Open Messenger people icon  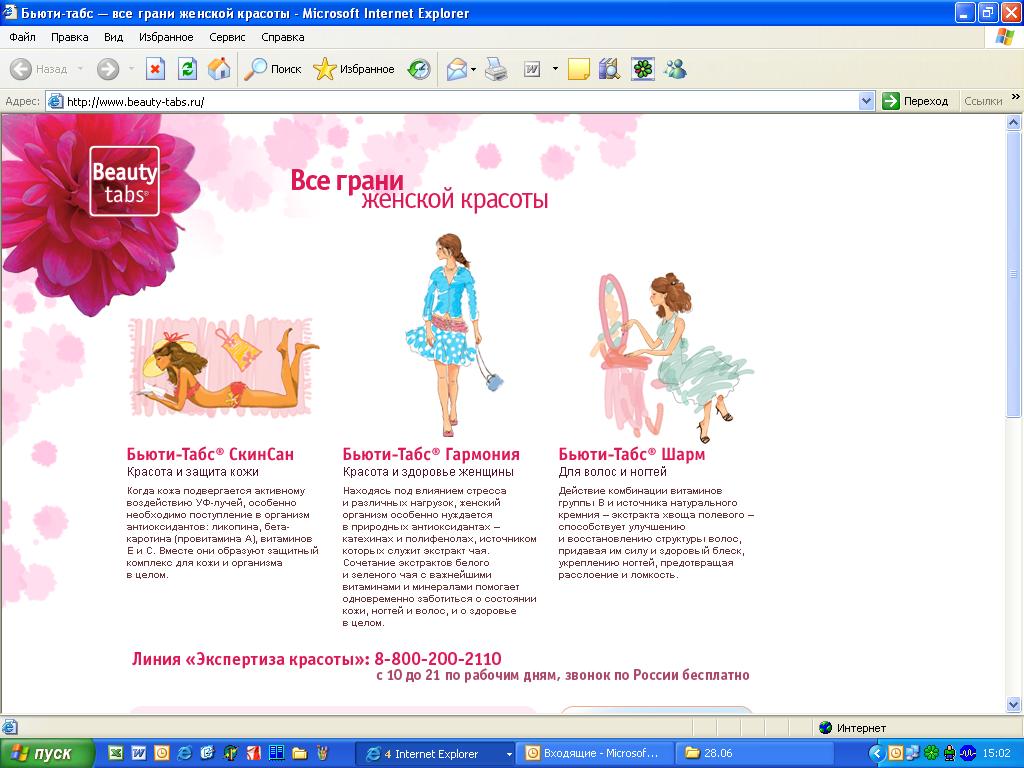[675, 69]
